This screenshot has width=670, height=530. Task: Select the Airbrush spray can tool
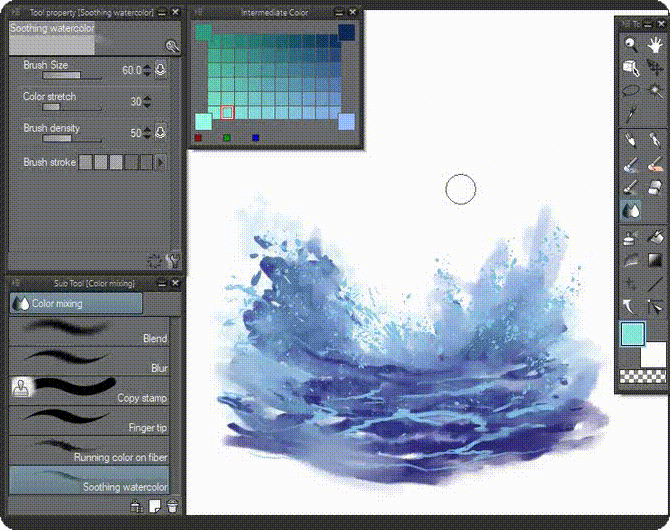(631, 237)
